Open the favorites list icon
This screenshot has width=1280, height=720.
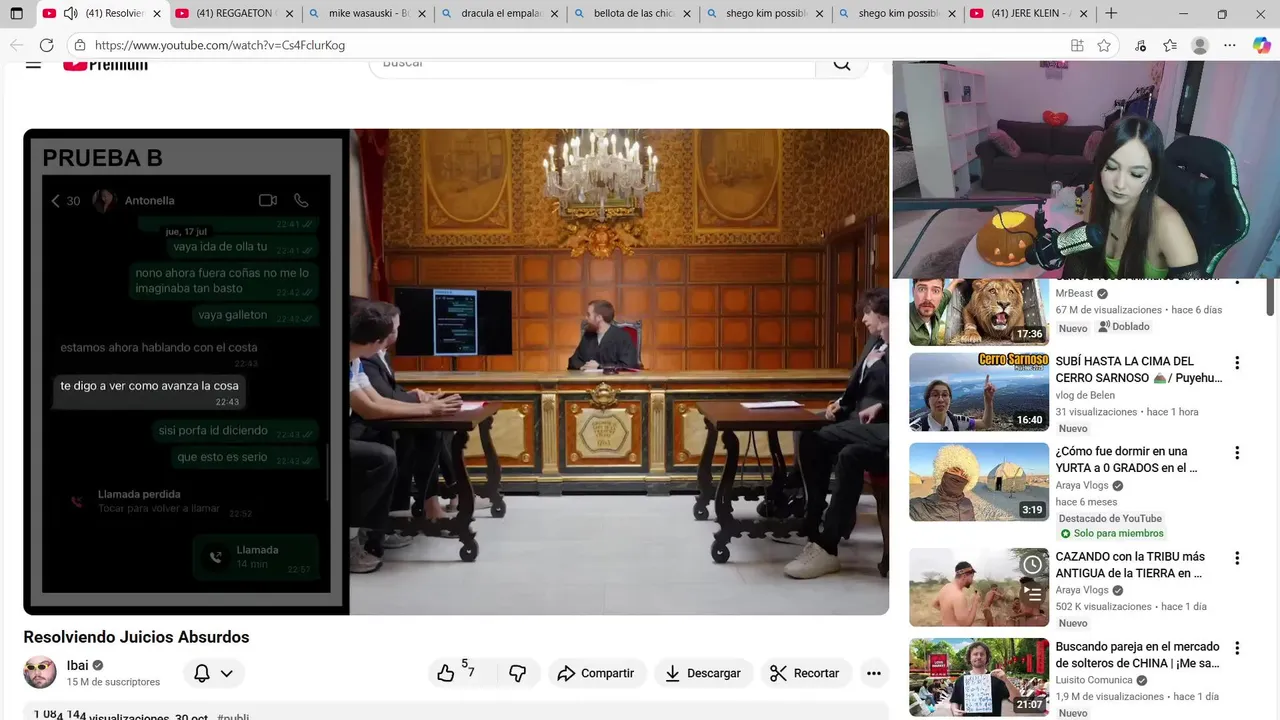coord(1170,45)
